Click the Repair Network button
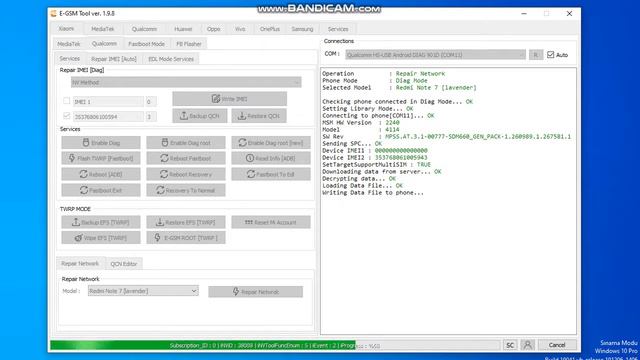Viewport: 640px width, 360px height. pyautogui.click(x=256, y=292)
